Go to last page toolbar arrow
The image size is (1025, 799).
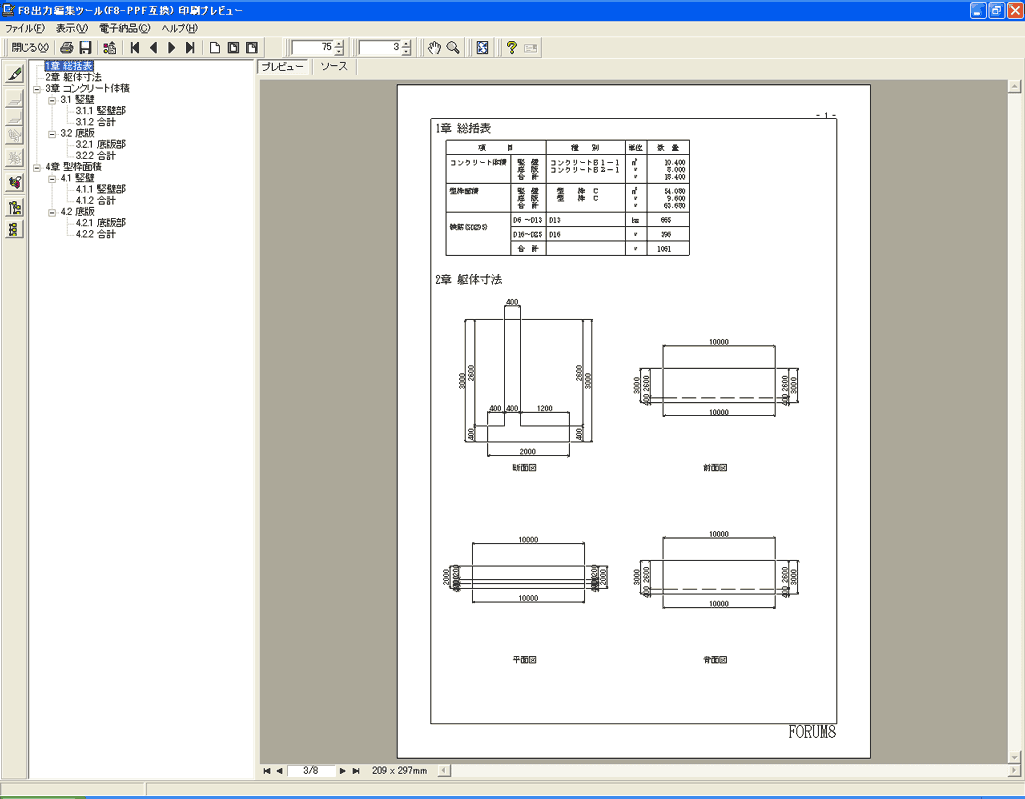(190, 48)
